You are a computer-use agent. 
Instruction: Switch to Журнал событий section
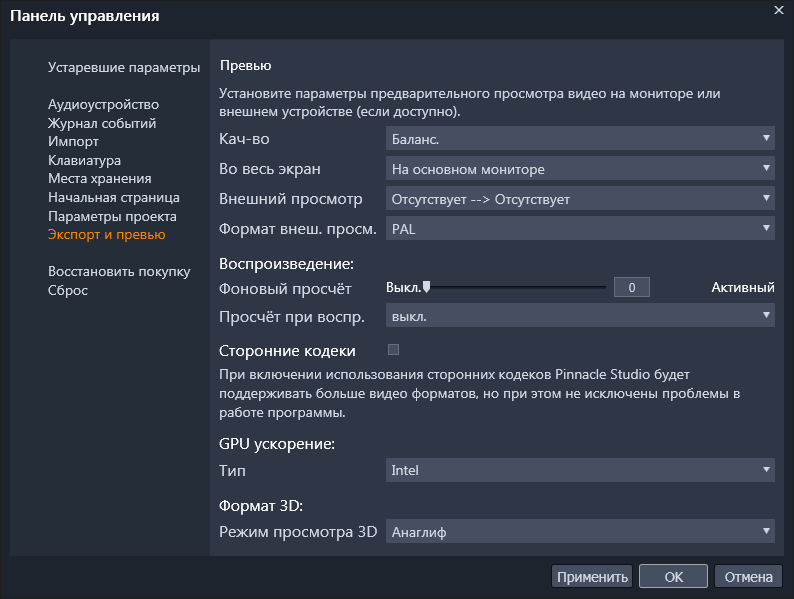coord(101,123)
